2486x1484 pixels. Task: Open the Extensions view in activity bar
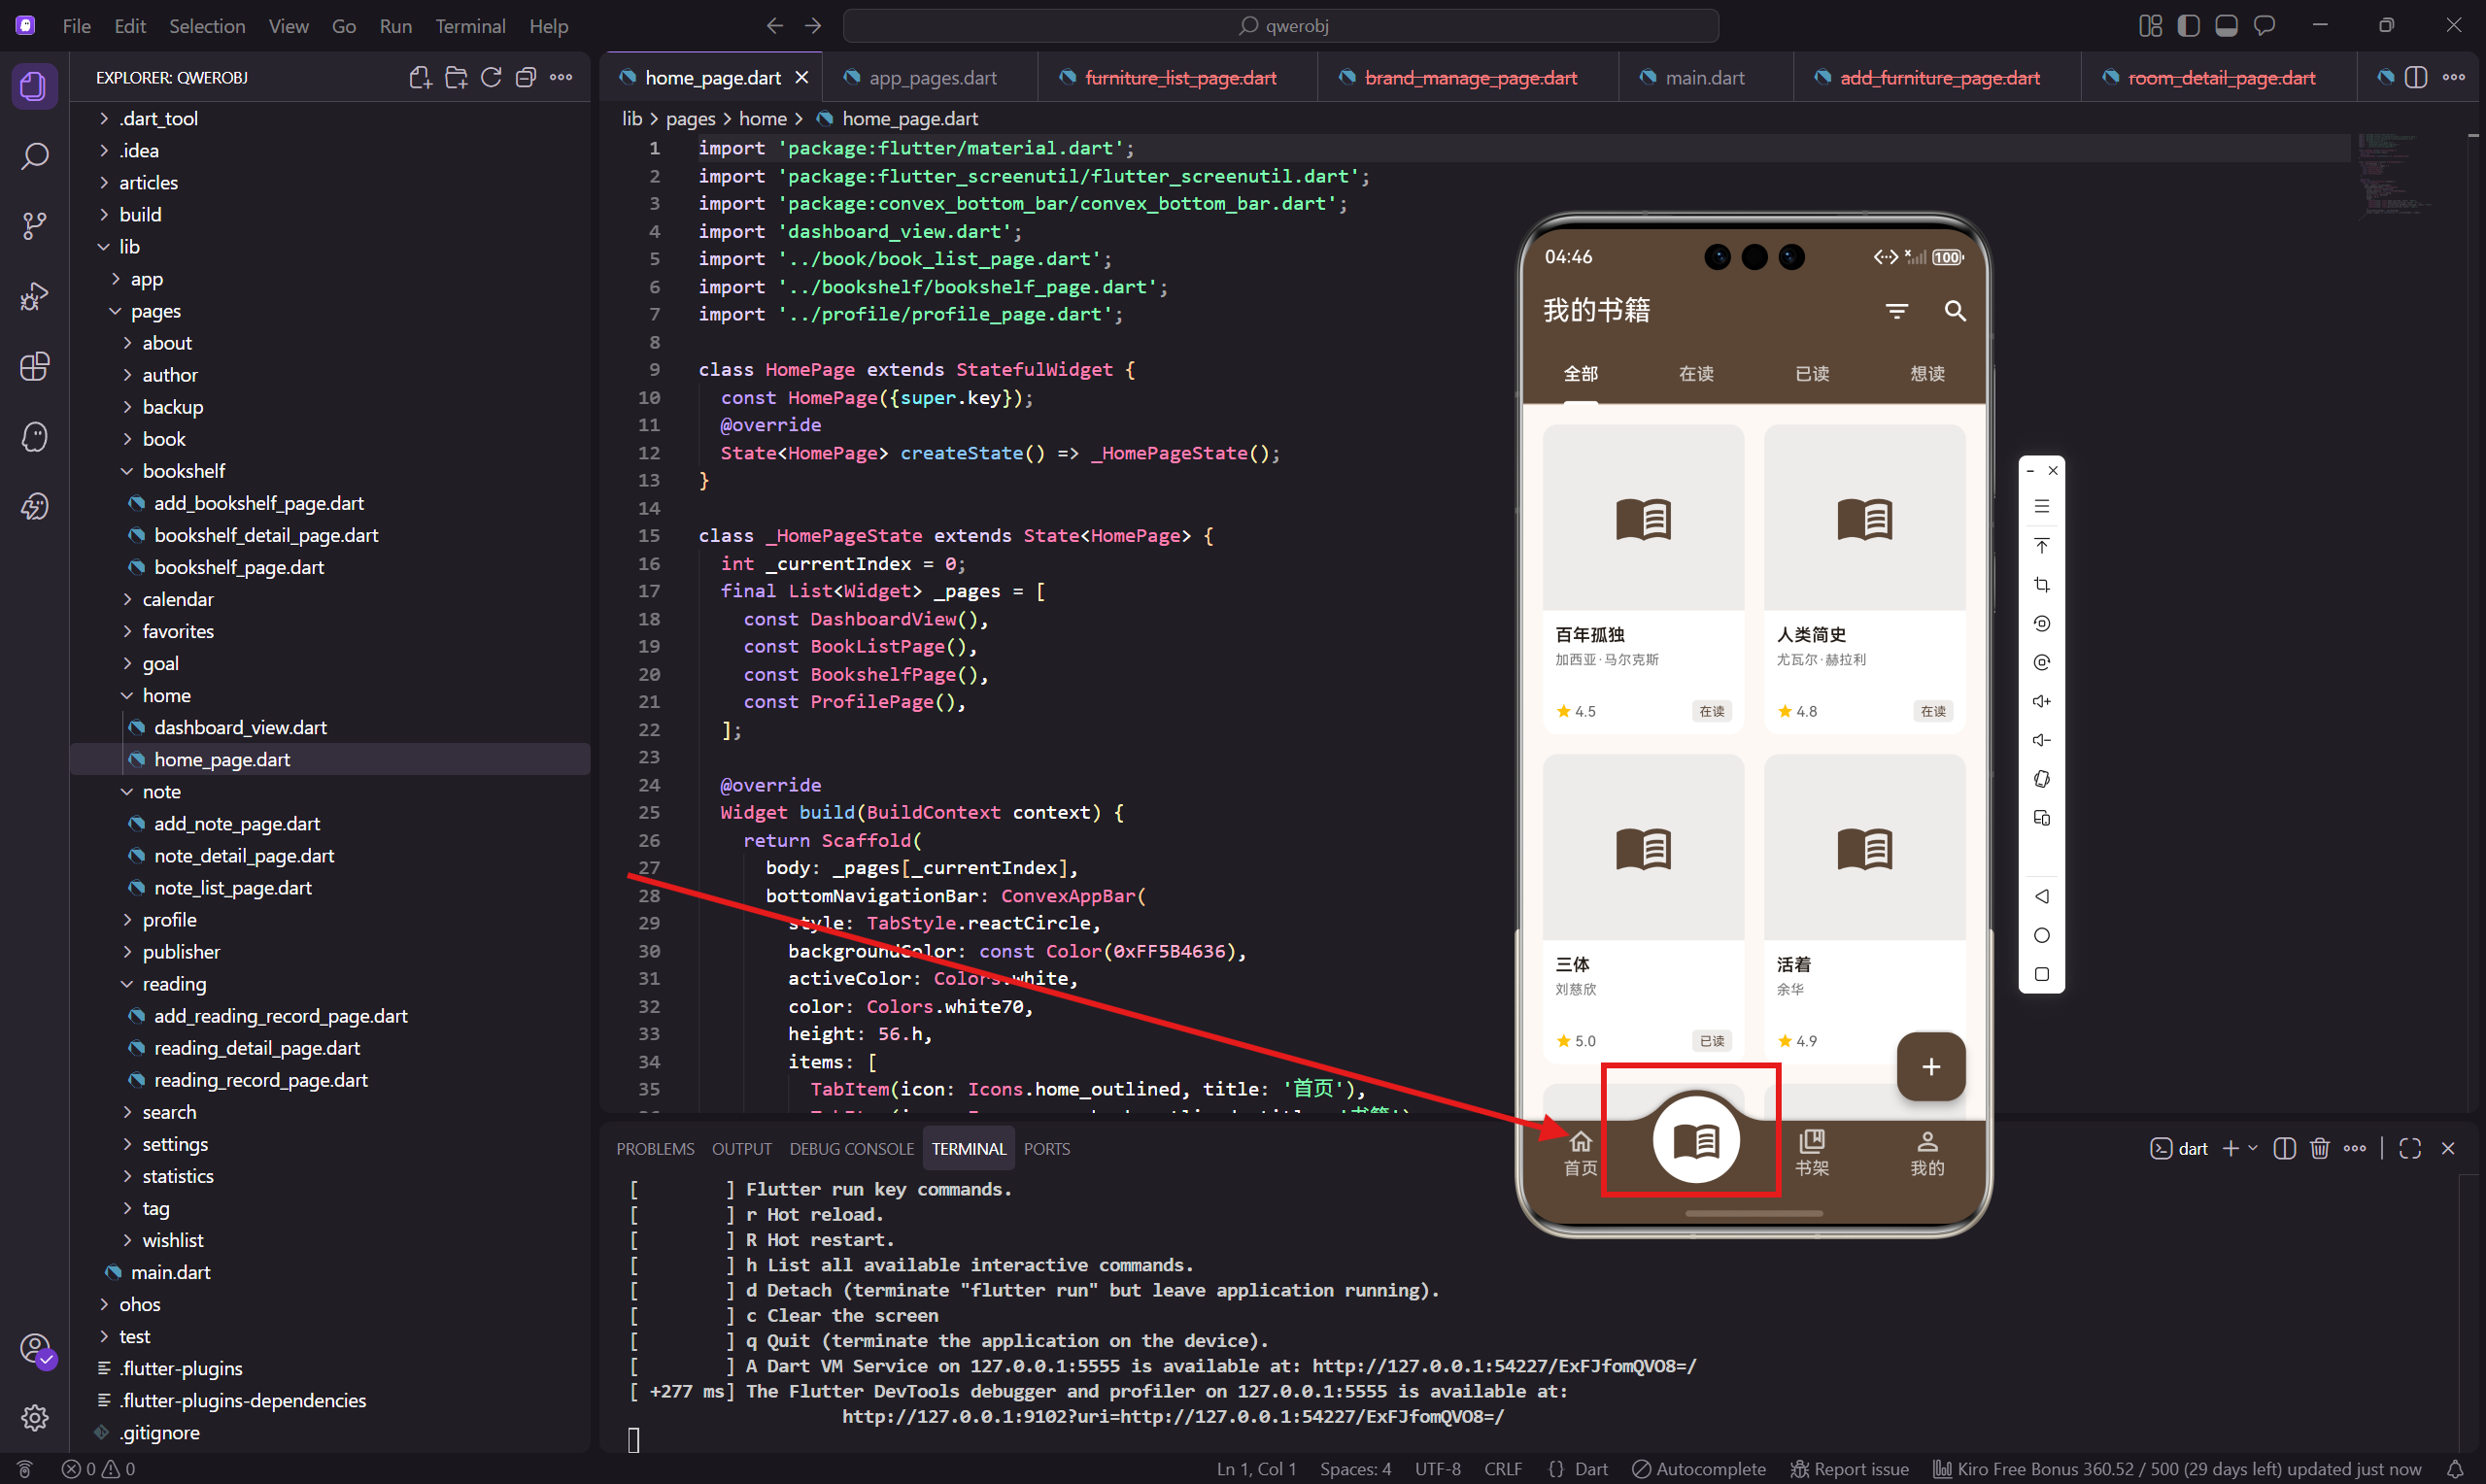[x=35, y=366]
